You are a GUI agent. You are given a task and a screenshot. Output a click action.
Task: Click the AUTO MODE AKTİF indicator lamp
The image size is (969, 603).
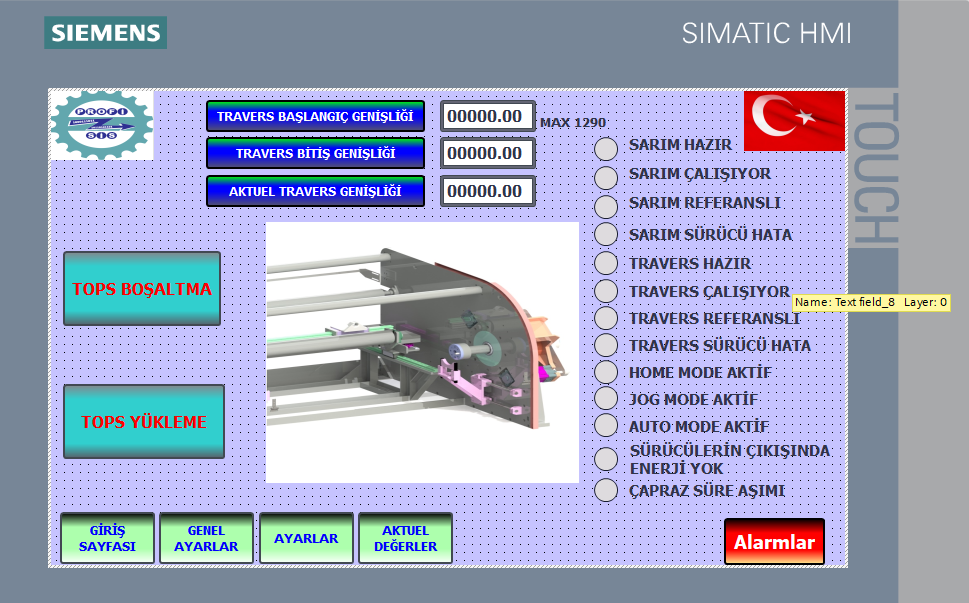pyautogui.click(x=606, y=426)
